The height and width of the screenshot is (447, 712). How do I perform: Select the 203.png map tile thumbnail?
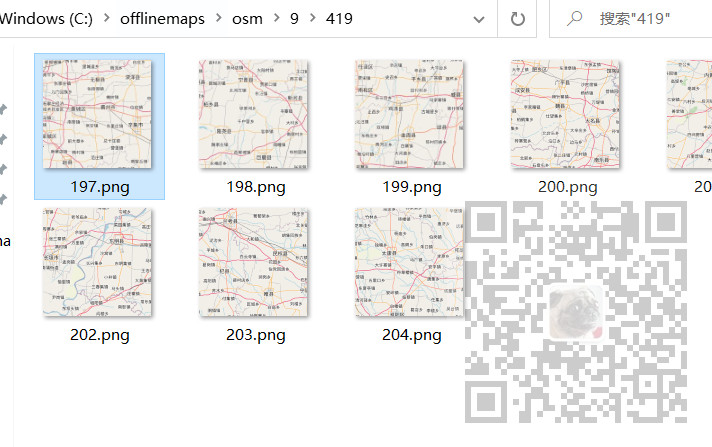coord(253,262)
